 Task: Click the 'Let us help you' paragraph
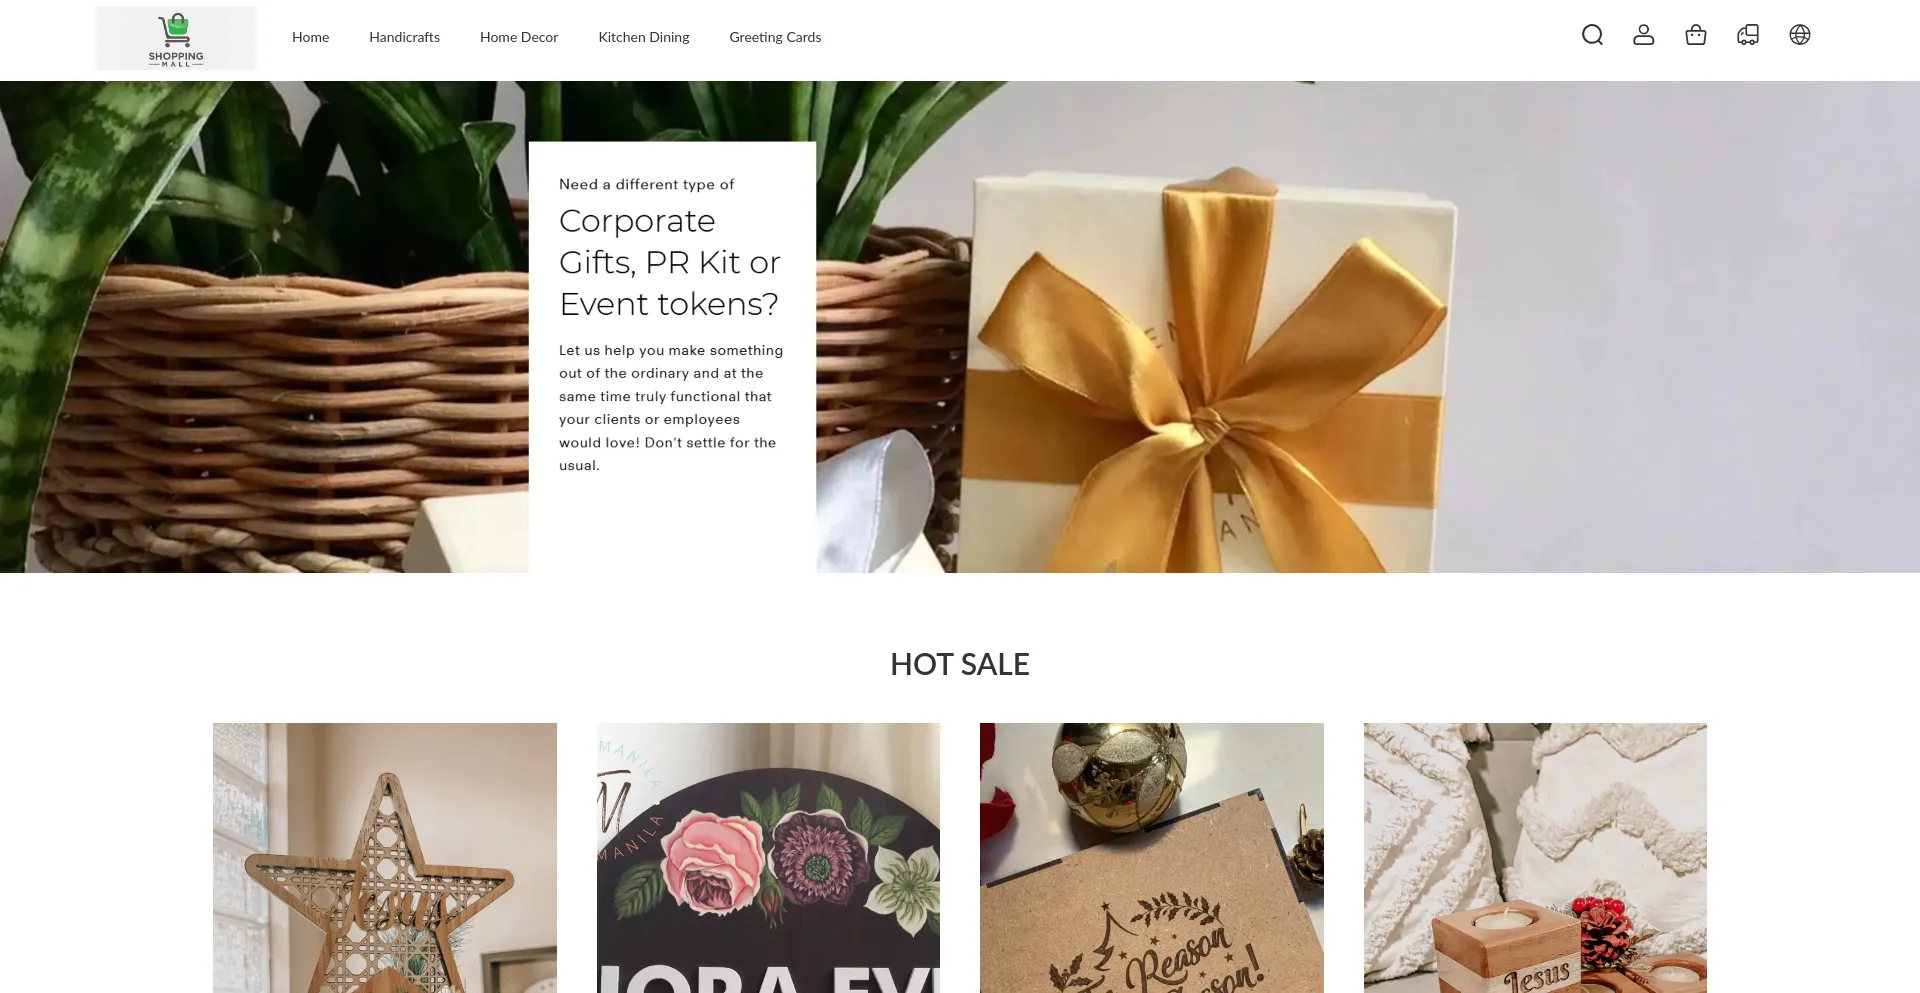tap(671, 407)
